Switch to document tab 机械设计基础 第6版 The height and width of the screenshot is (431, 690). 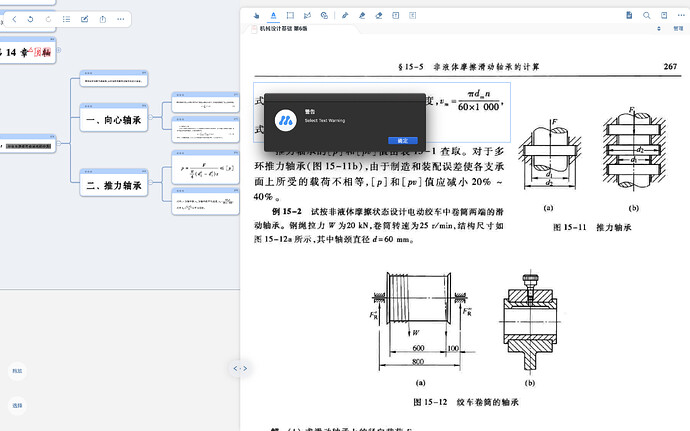pos(283,29)
